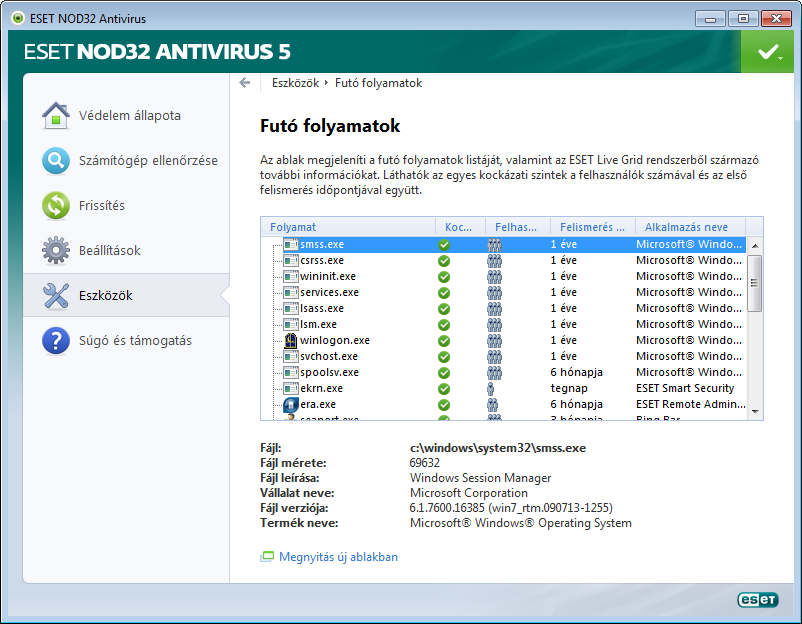Click the process list scroll up arrow

tap(754, 246)
